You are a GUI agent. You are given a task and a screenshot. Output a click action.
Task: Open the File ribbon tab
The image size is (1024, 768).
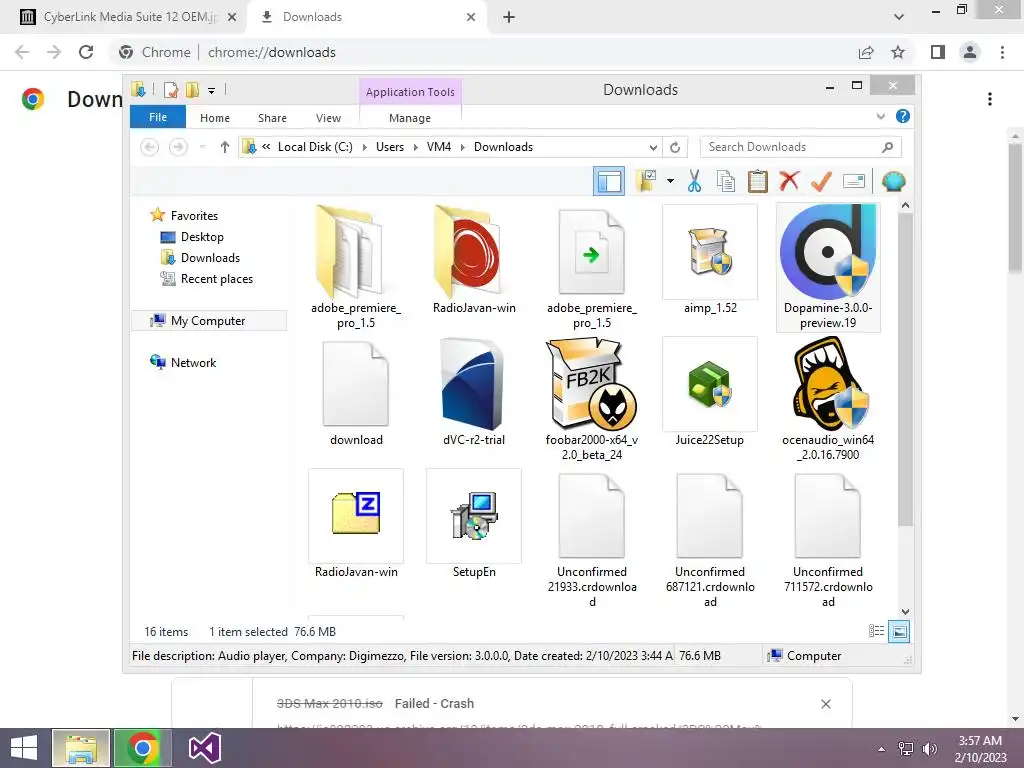pyautogui.click(x=158, y=117)
